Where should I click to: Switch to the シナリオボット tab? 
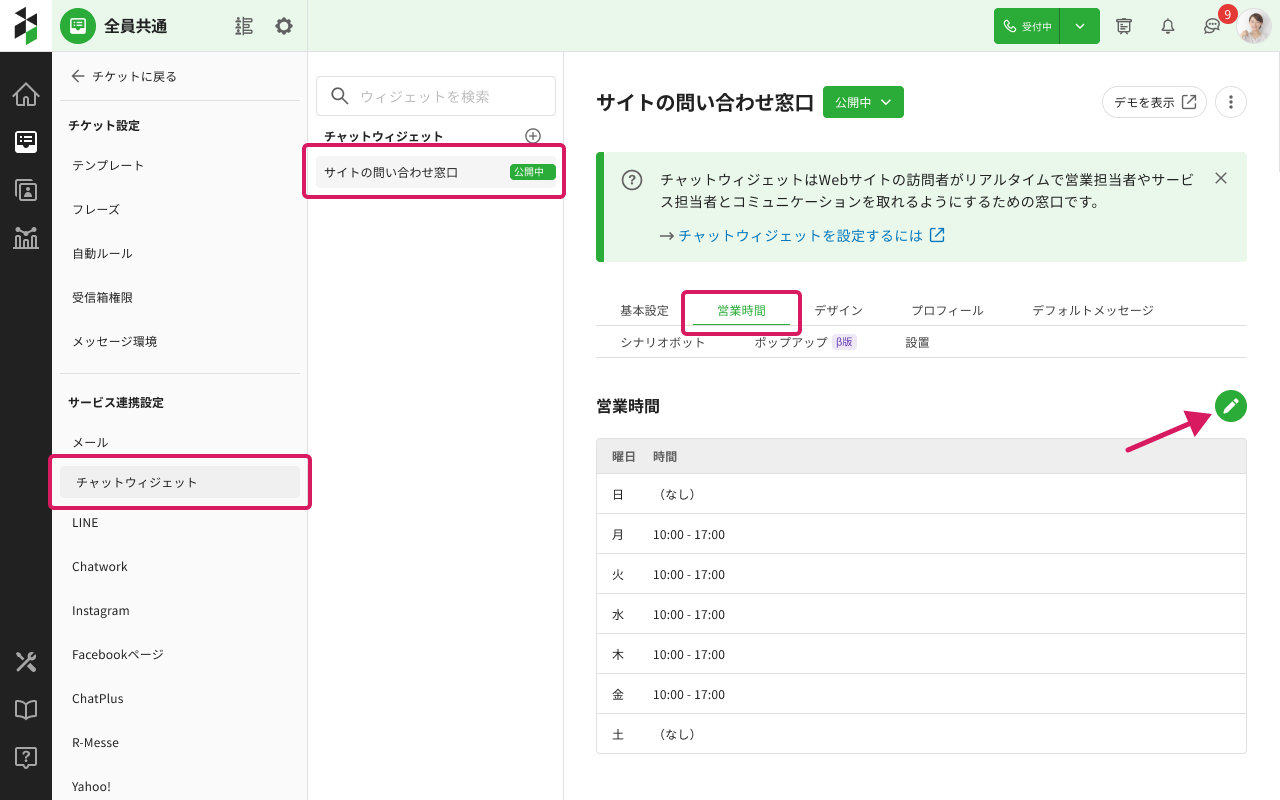pos(662,342)
